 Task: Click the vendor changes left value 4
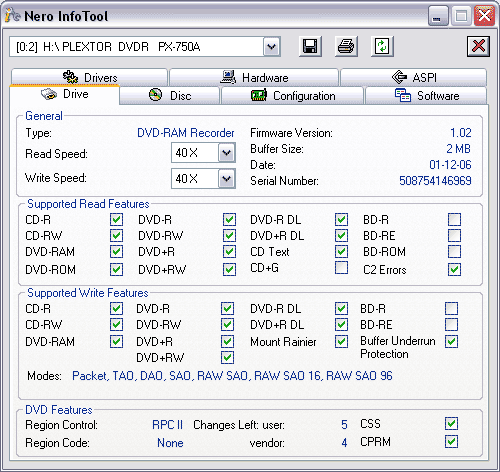click(x=344, y=443)
